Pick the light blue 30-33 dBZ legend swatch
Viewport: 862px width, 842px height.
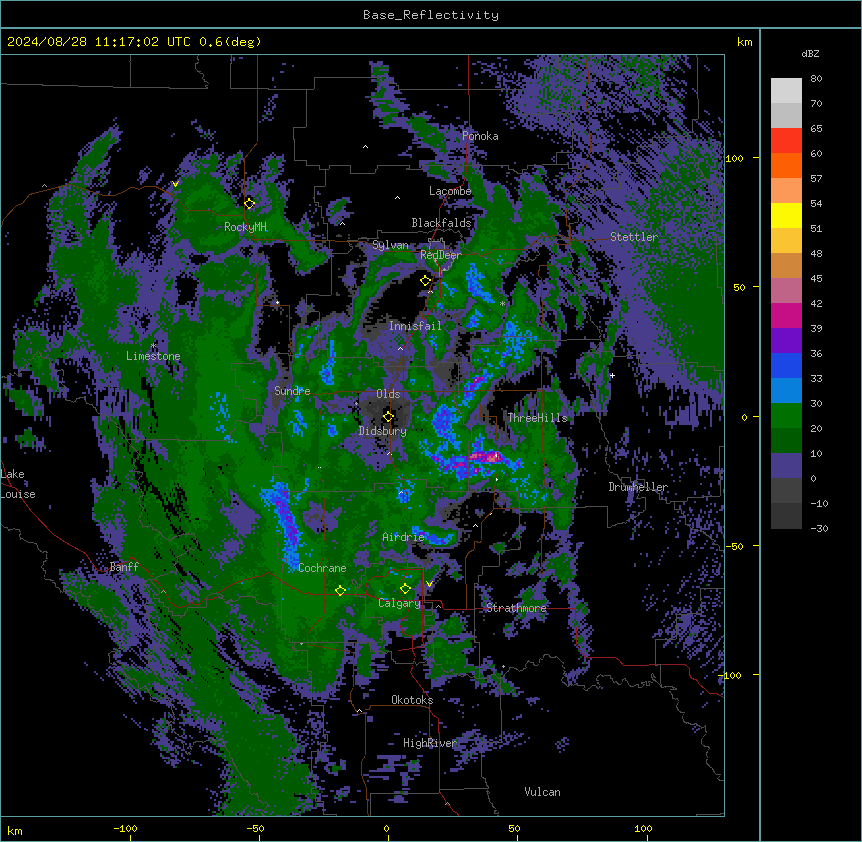click(x=786, y=391)
